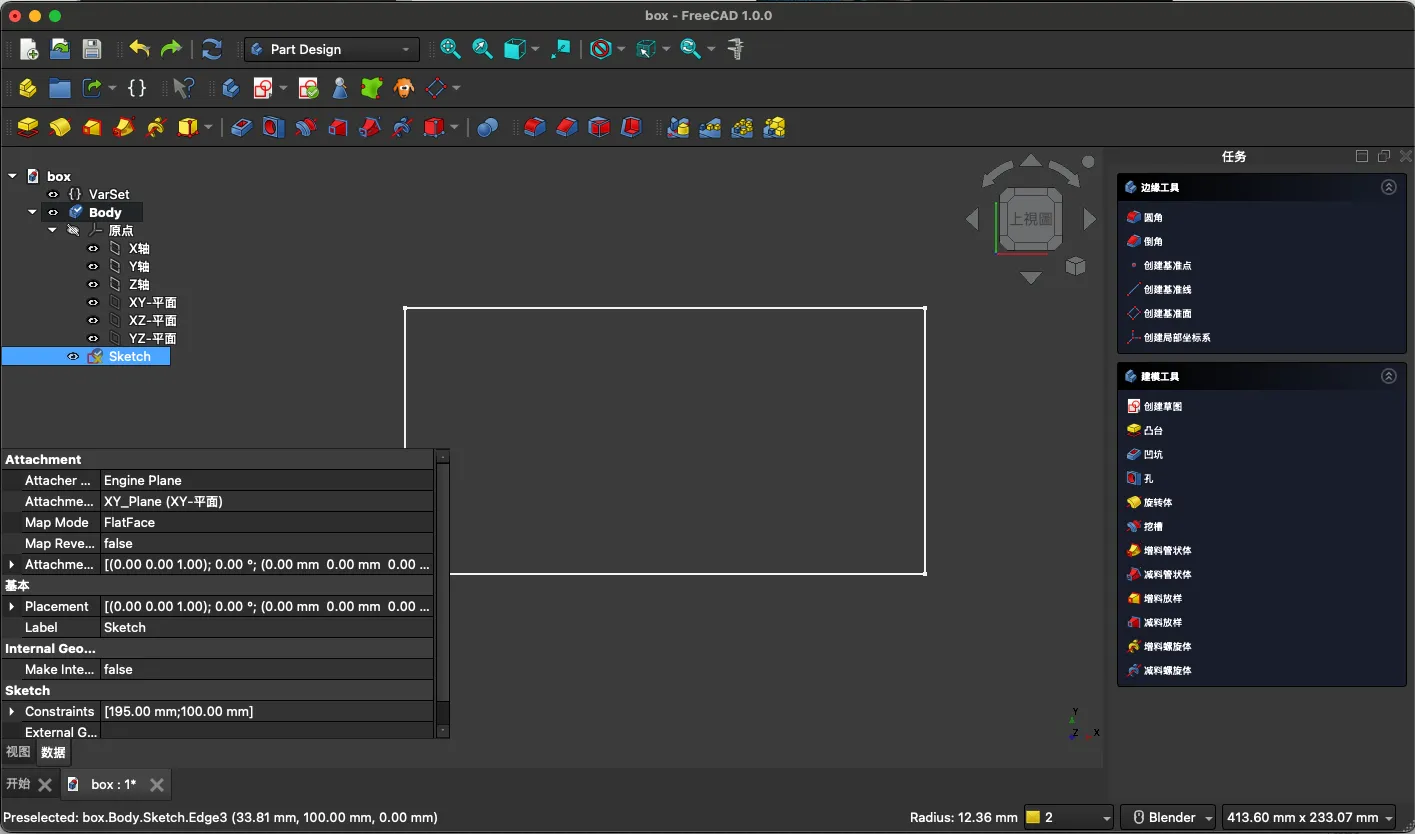Choose the Additive Loft toolbar icon
This screenshot has height=834, width=1415.
(x=92, y=127)
